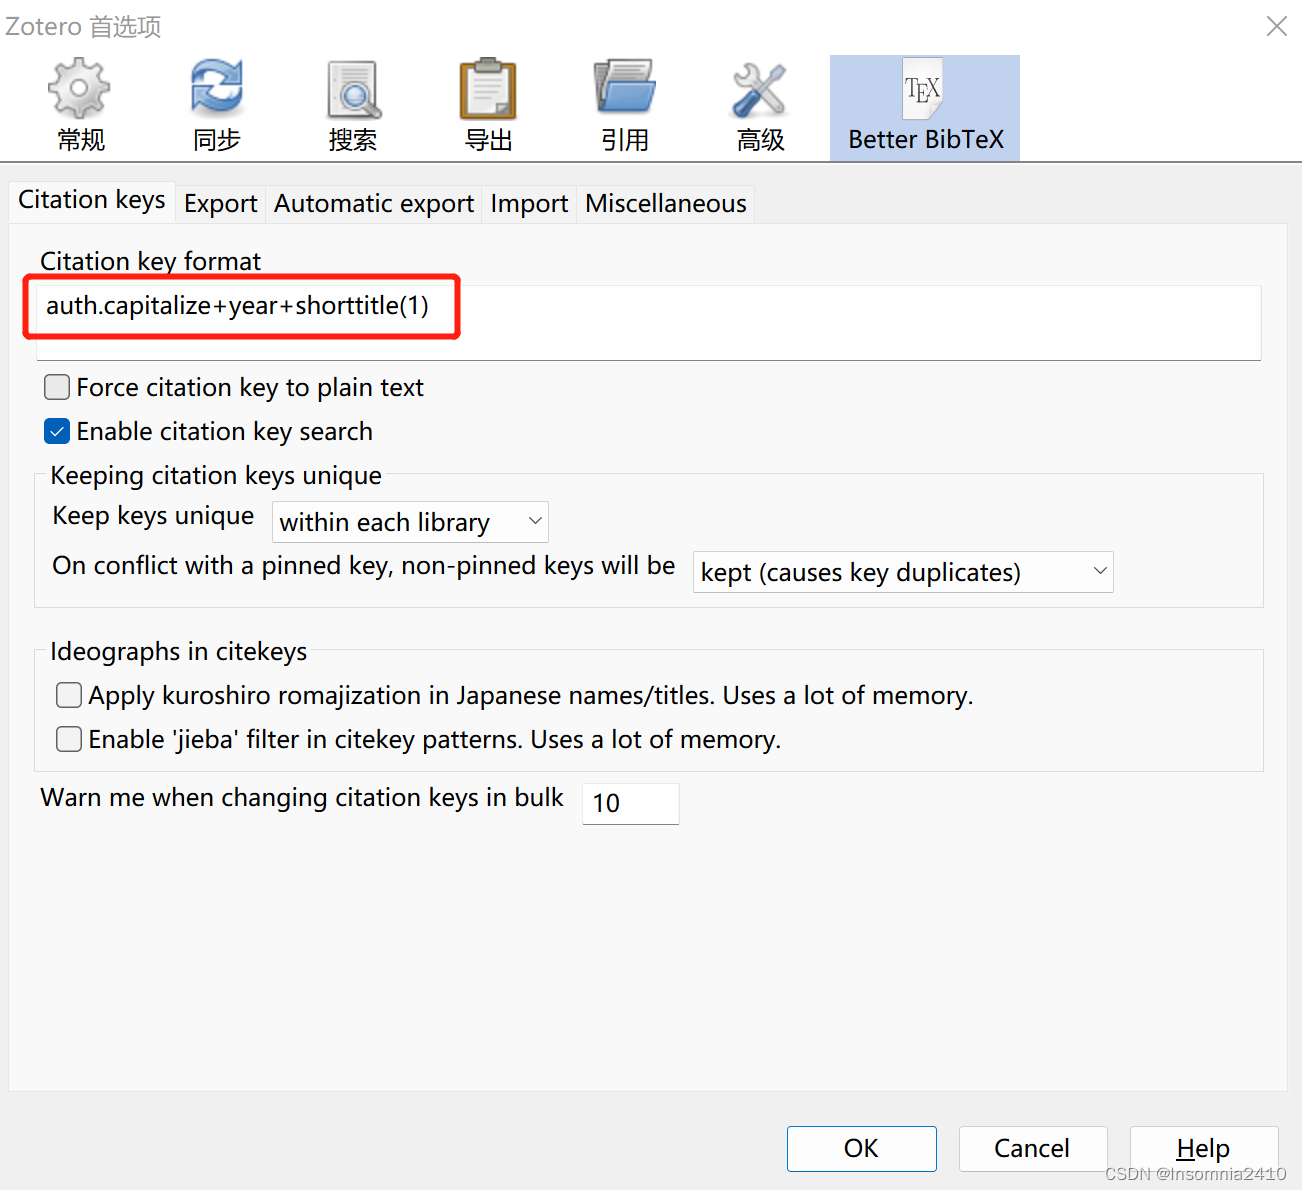
Task: Open the Keep keys unique dropdown
Action: (410, 522)
